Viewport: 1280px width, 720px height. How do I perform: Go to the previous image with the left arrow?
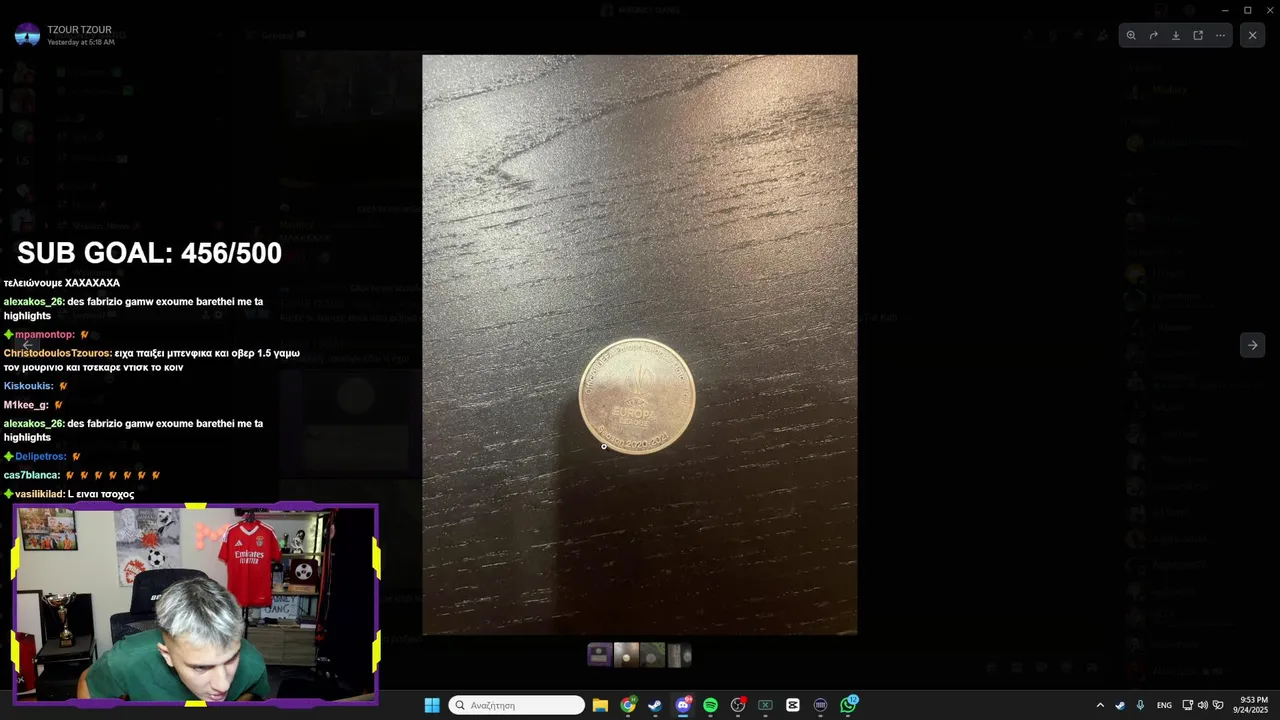click(28, 345)
